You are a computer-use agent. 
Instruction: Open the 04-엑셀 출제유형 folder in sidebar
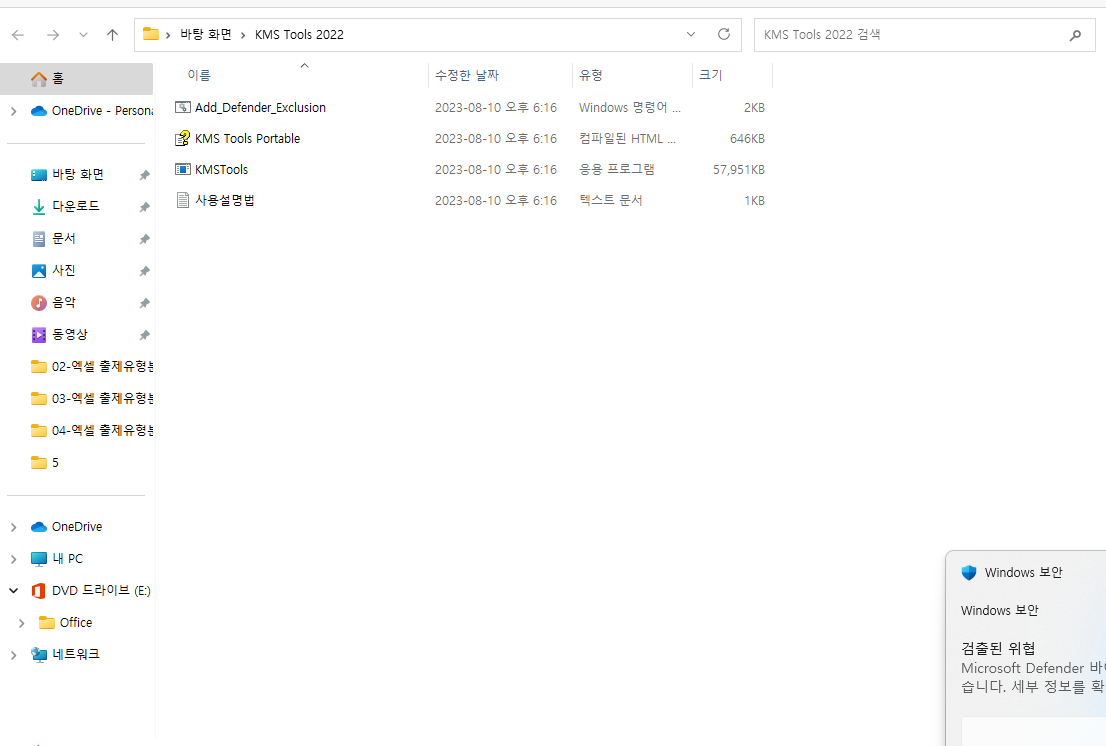(x=92, y=430)
